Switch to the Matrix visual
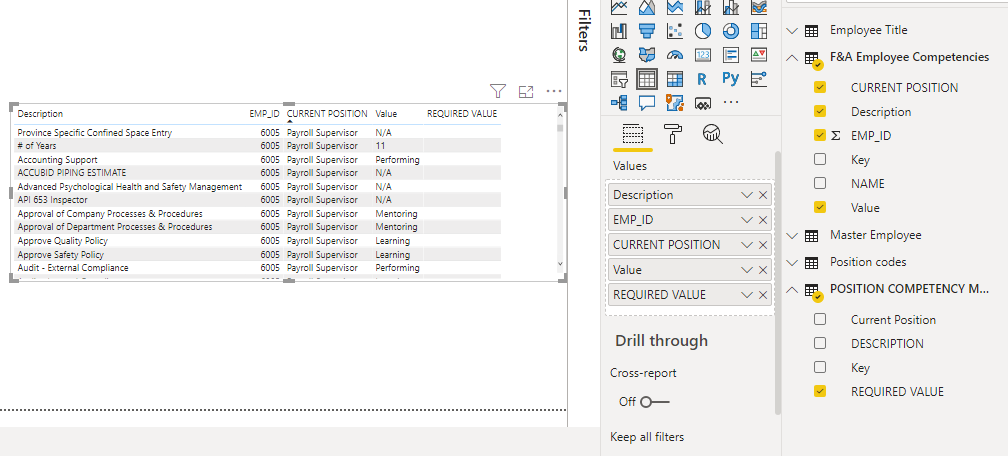This screenshot has width=1008, height=456. (x=675, y=79)
